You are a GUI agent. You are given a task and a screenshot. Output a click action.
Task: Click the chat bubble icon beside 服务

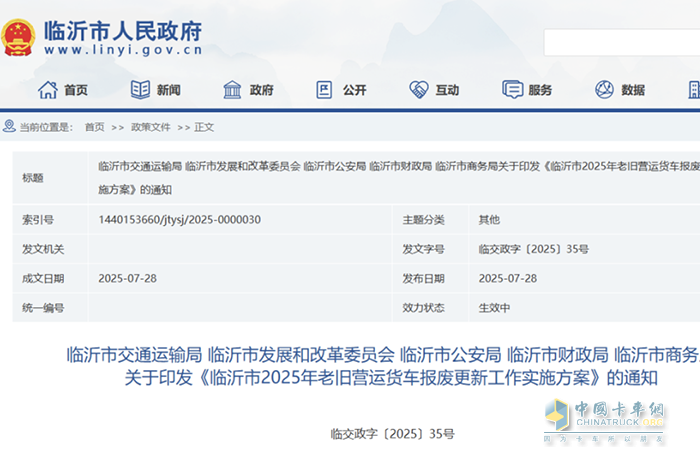point(512,89)
